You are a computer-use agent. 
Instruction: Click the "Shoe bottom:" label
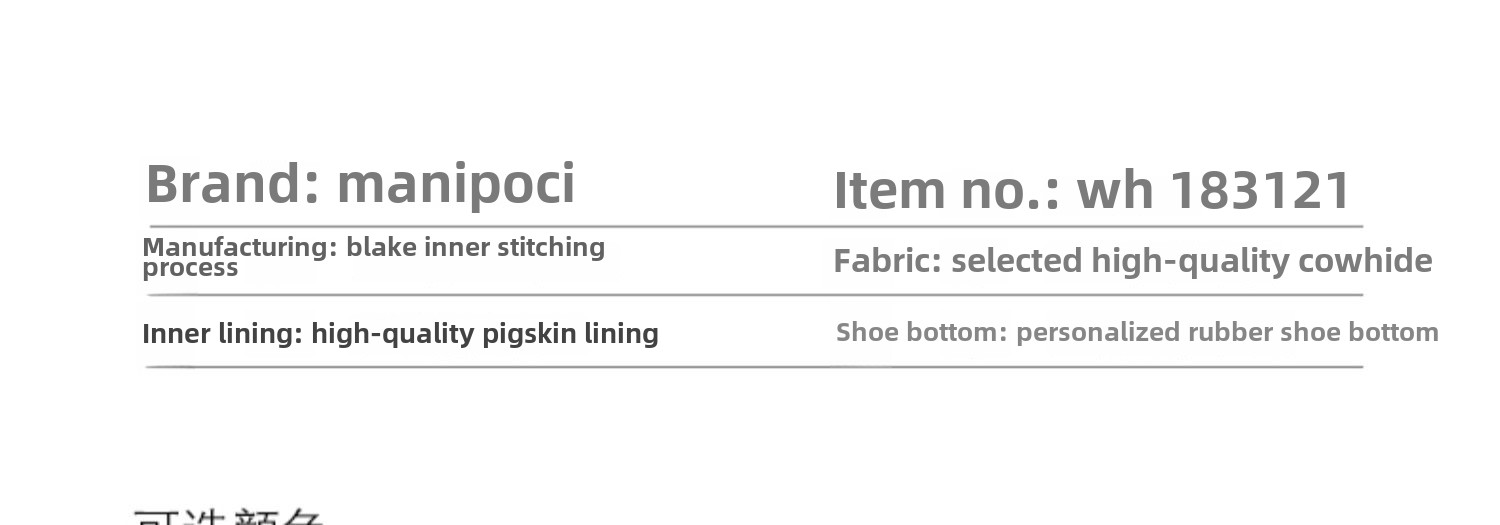tap(921, 332)
